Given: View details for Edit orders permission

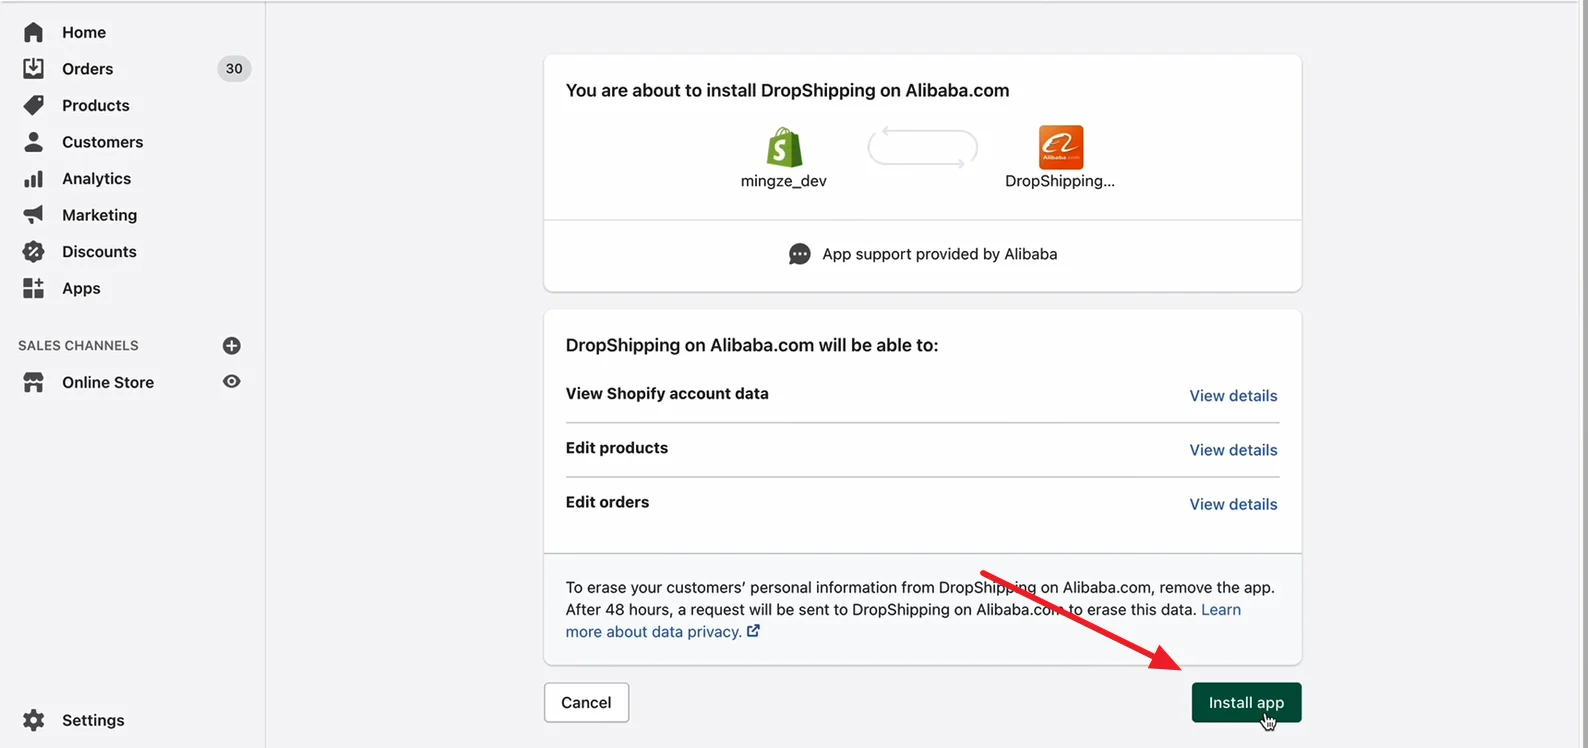Looking at the screenshot, I should (1233, 504).
